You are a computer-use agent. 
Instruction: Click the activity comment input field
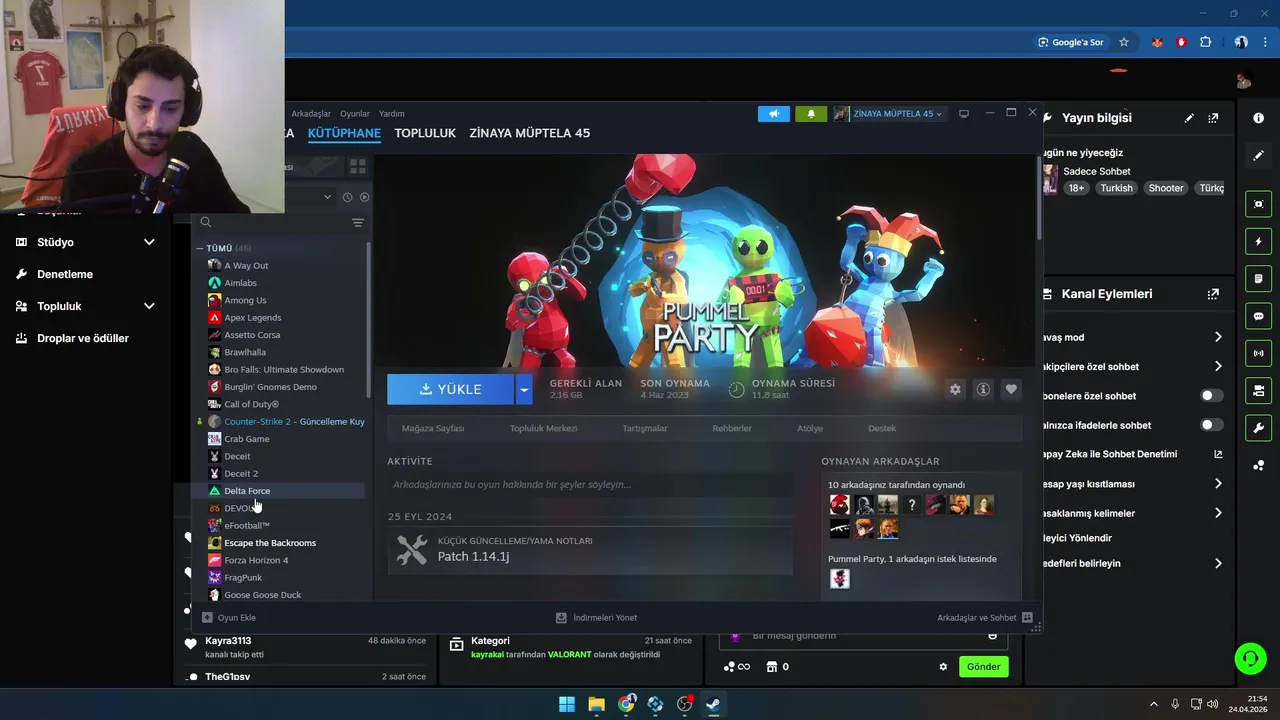click(x=590, y=485)
